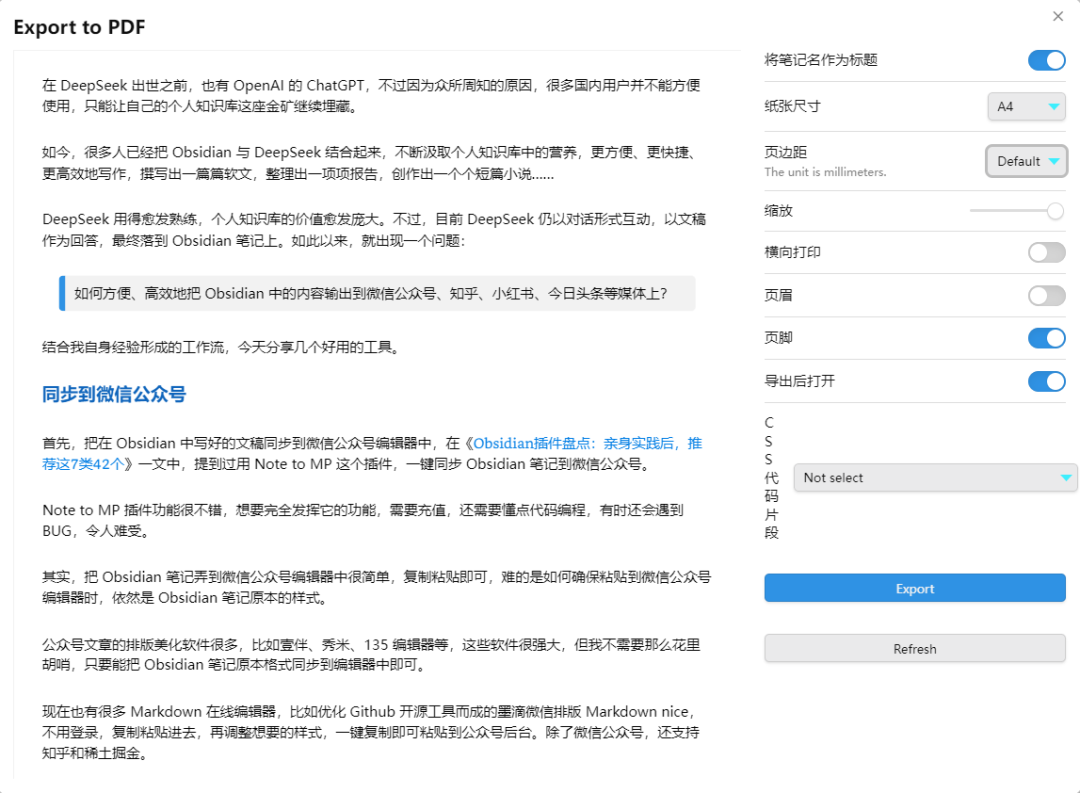Click the paragraph starting 公众号文章的排版美化软件
This screenshot has width=1080, height=793.
[x=371, y=655]
